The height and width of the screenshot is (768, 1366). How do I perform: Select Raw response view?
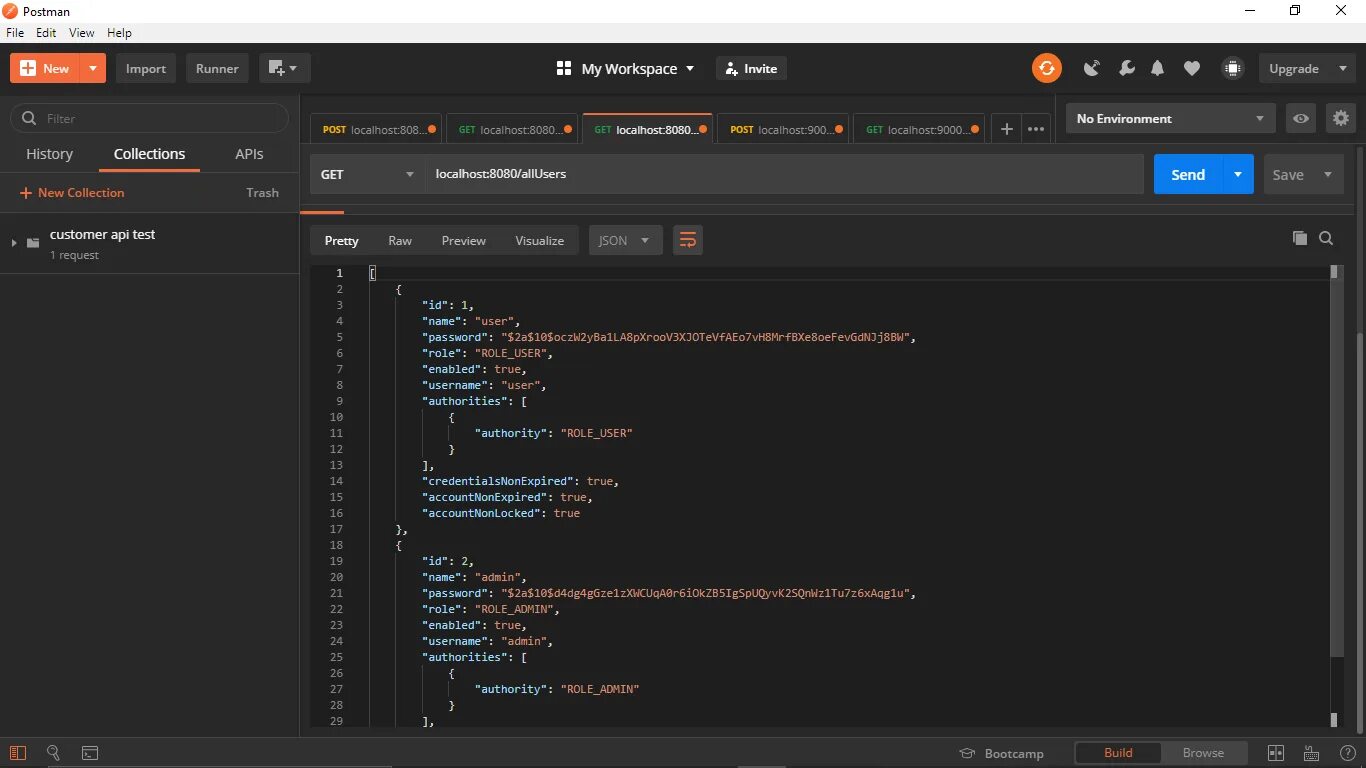click(400, 240)
